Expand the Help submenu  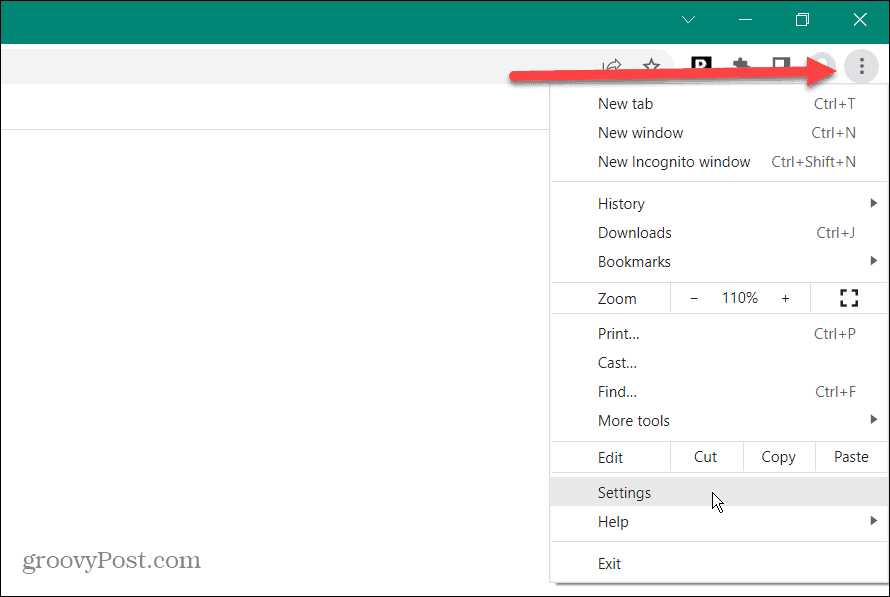point(719,522)
